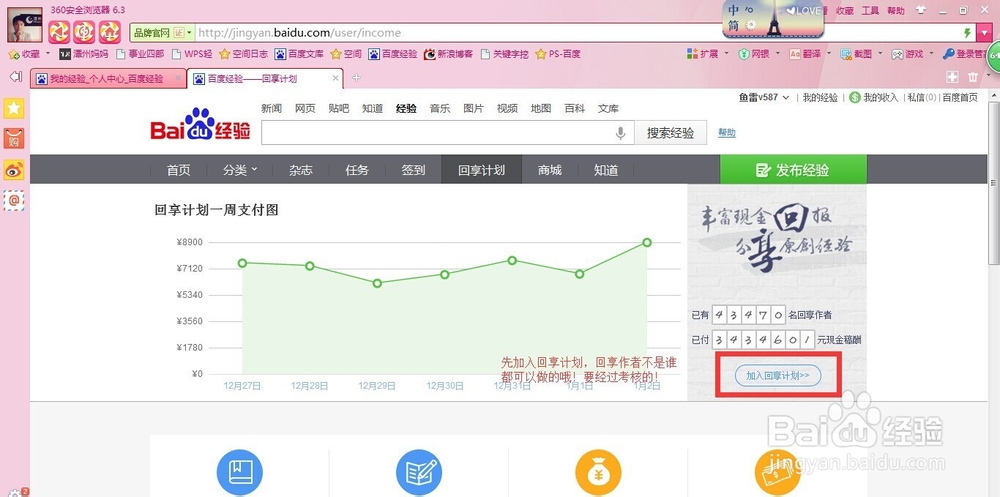Image resolution: width=1000 pixels, height=497 pixels.
Task: Go to the 首页 nav item
Action: pyautogui.click(x=179, y=170)
